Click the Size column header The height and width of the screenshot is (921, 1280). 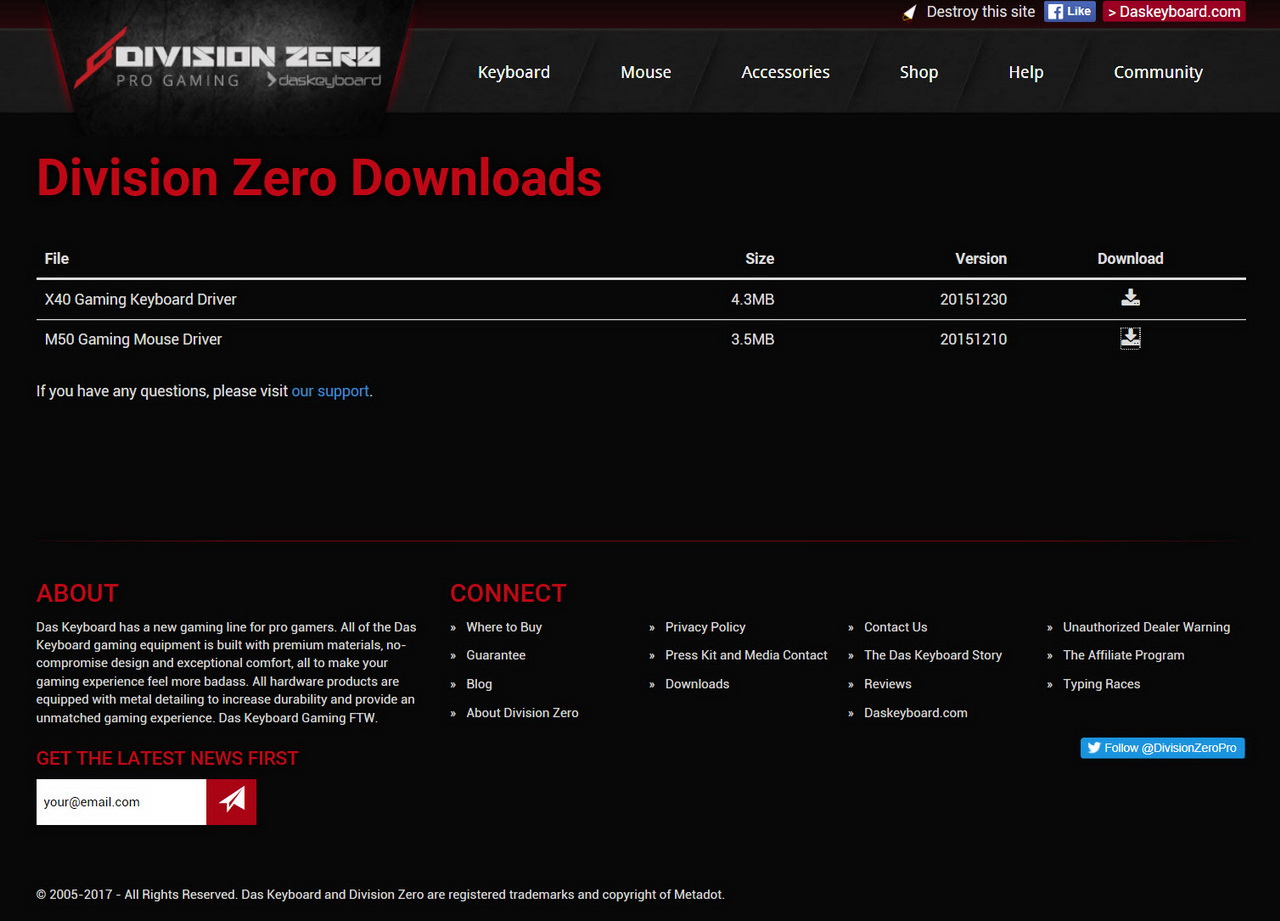[760, 258]
